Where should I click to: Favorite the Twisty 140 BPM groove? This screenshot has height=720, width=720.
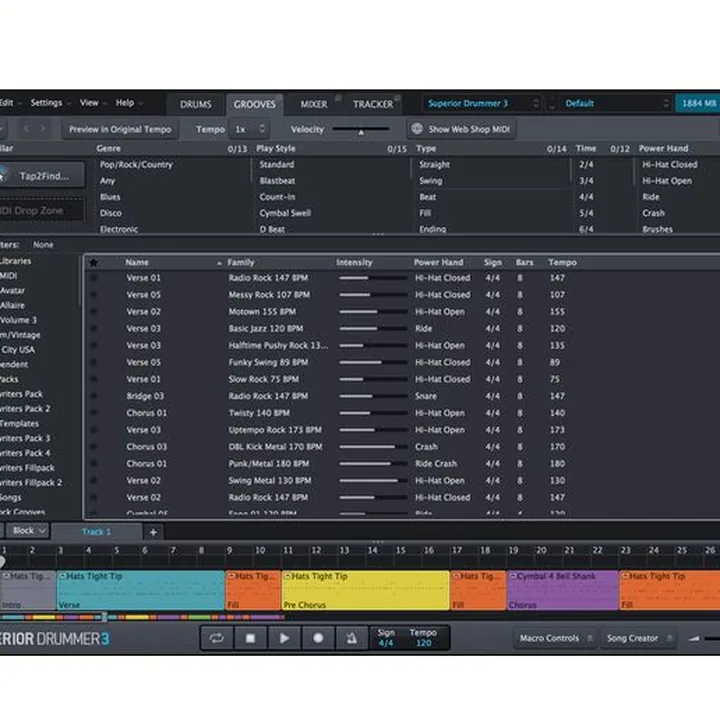click(x=93, y=413)
